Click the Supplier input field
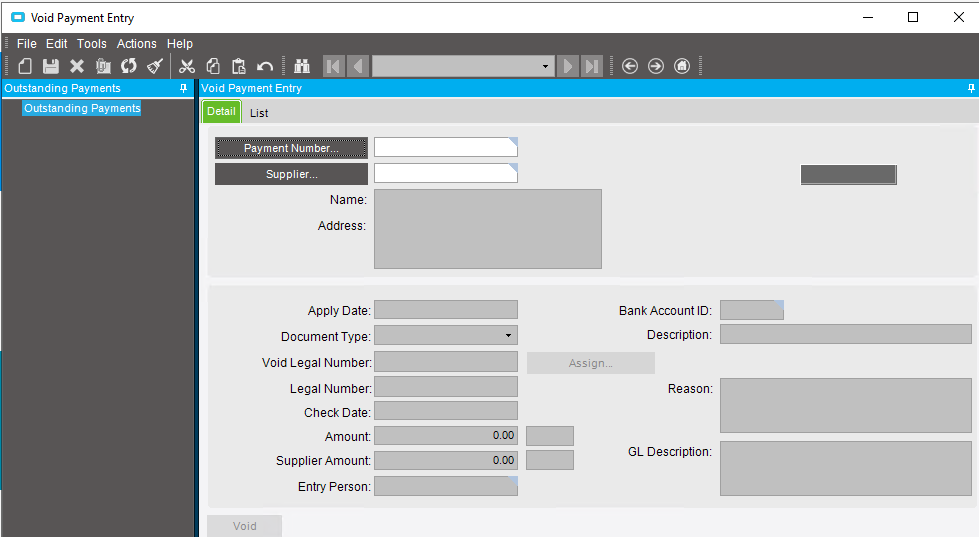979x537 pixels. click(446, 173)
